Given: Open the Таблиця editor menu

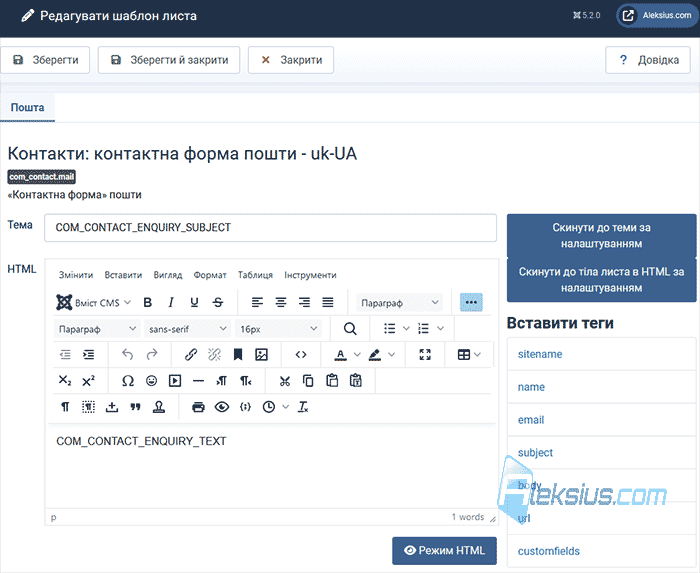Looking at the screenshot, I should click(255, 275).
